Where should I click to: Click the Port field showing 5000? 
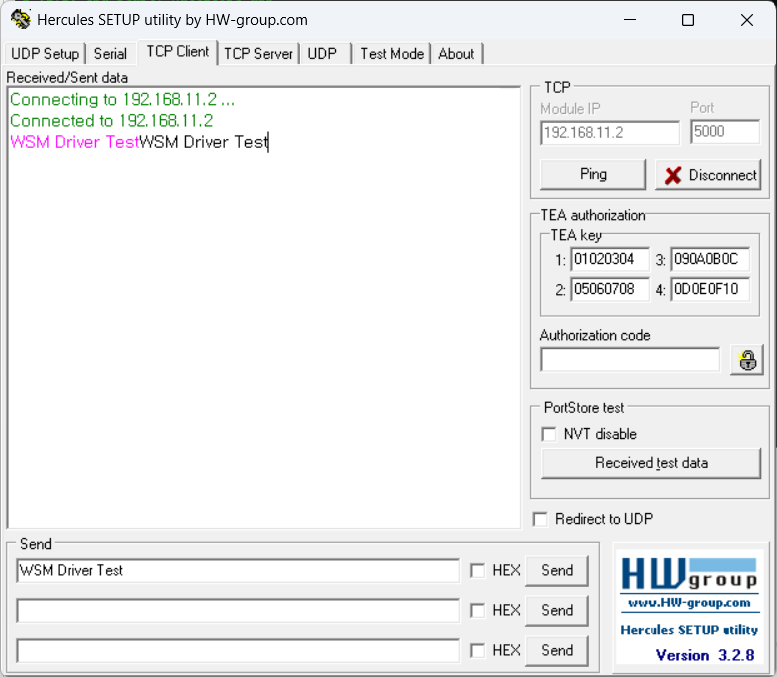pyautogui.click(x=725, y=132)
